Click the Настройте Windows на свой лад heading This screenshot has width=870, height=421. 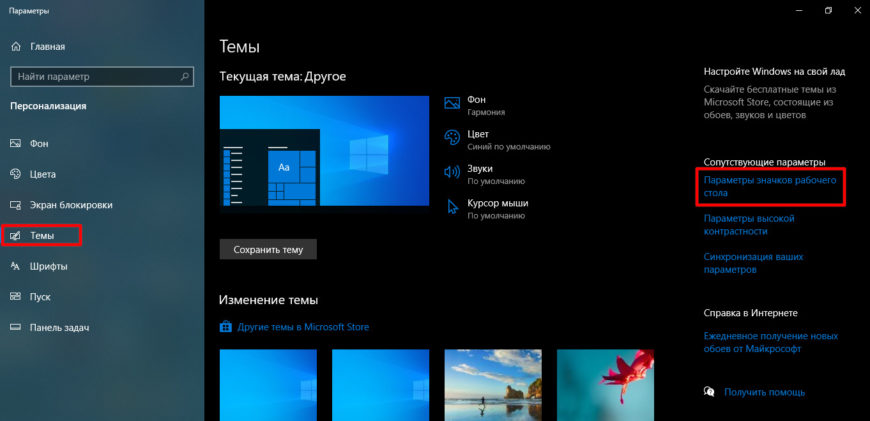774,72
